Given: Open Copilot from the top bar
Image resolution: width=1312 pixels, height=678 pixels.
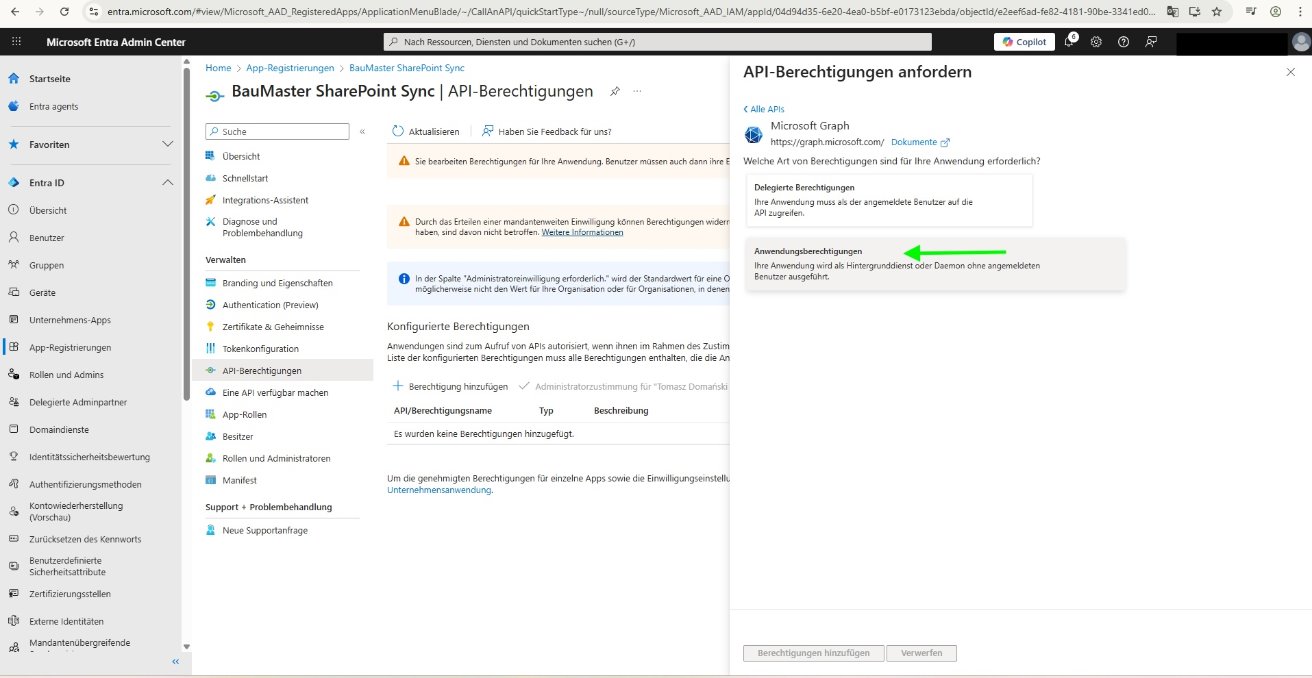Looking at the screenshot, I should point(1024,41).
